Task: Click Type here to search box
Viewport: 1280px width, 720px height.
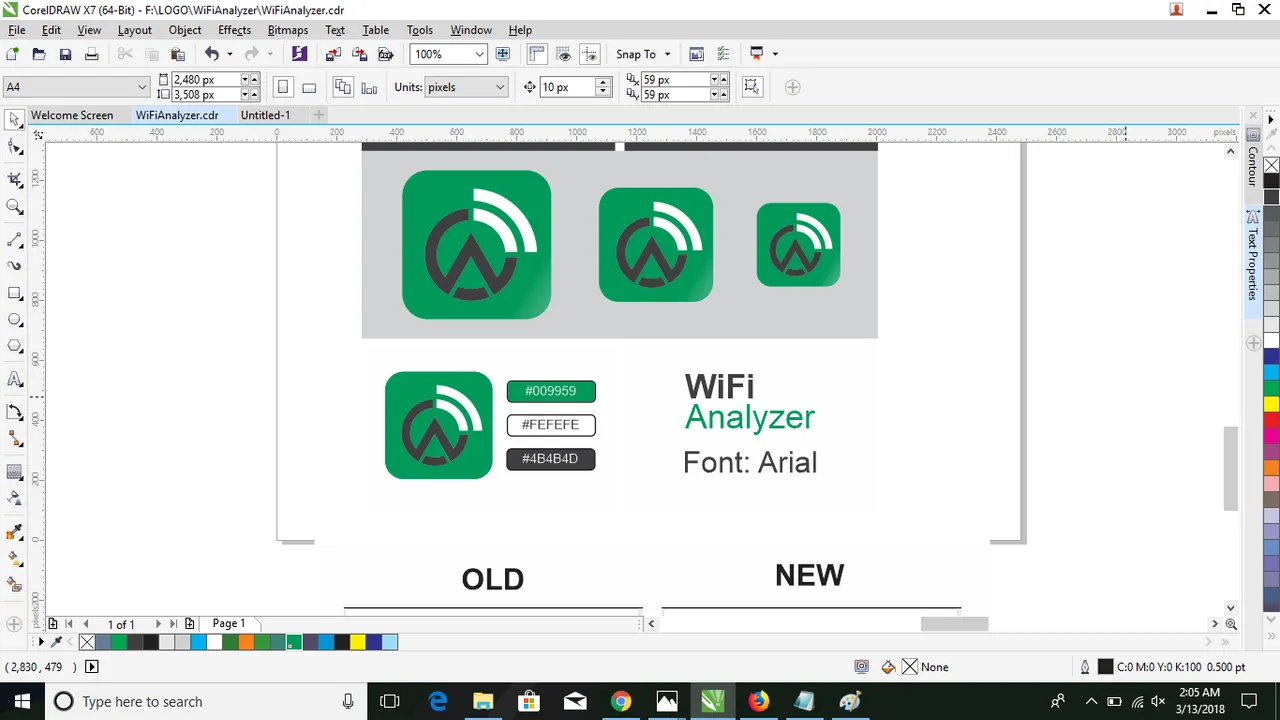Action: click(204, 701)
